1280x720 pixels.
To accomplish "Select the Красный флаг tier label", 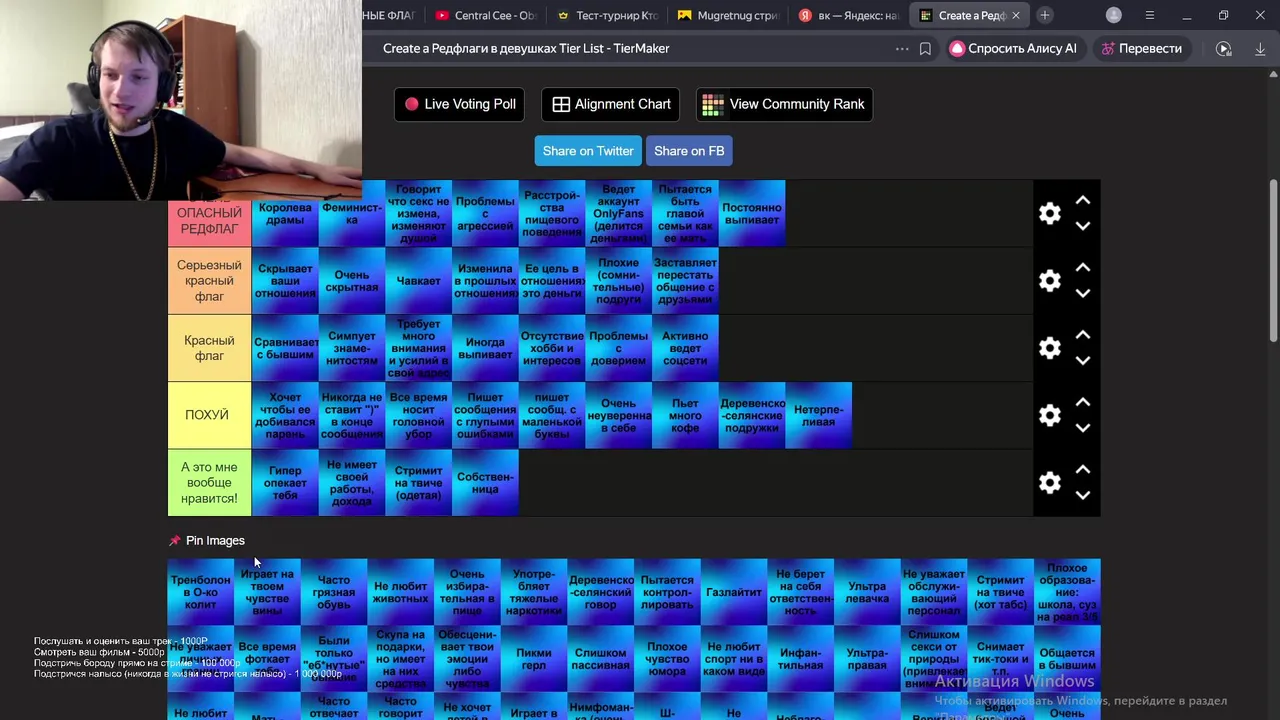I will (210, 348).
